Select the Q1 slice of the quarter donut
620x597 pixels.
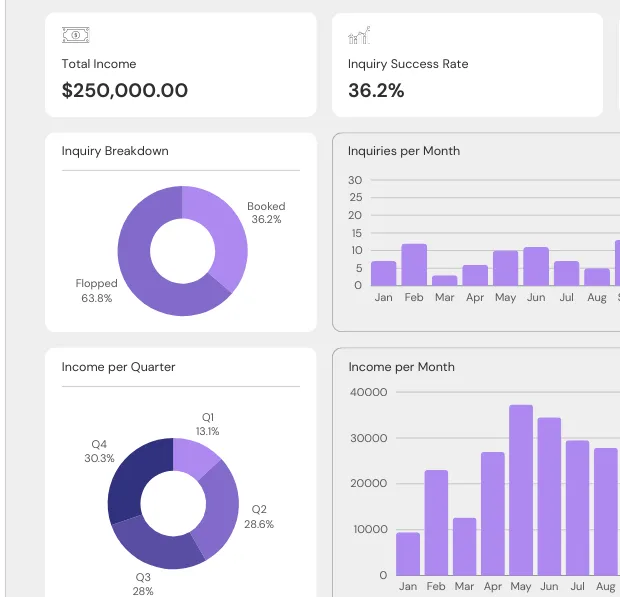(193, 455)
